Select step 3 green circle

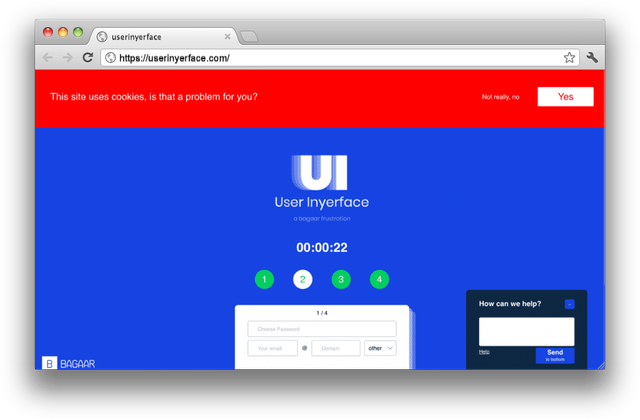click(341, 279)
